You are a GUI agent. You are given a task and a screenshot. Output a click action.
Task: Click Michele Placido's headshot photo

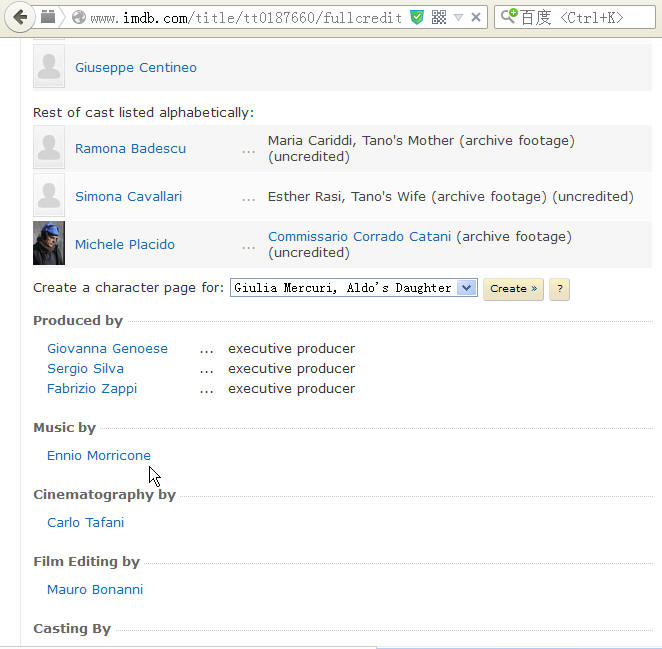pyautogui.click(x=49, y=243)
